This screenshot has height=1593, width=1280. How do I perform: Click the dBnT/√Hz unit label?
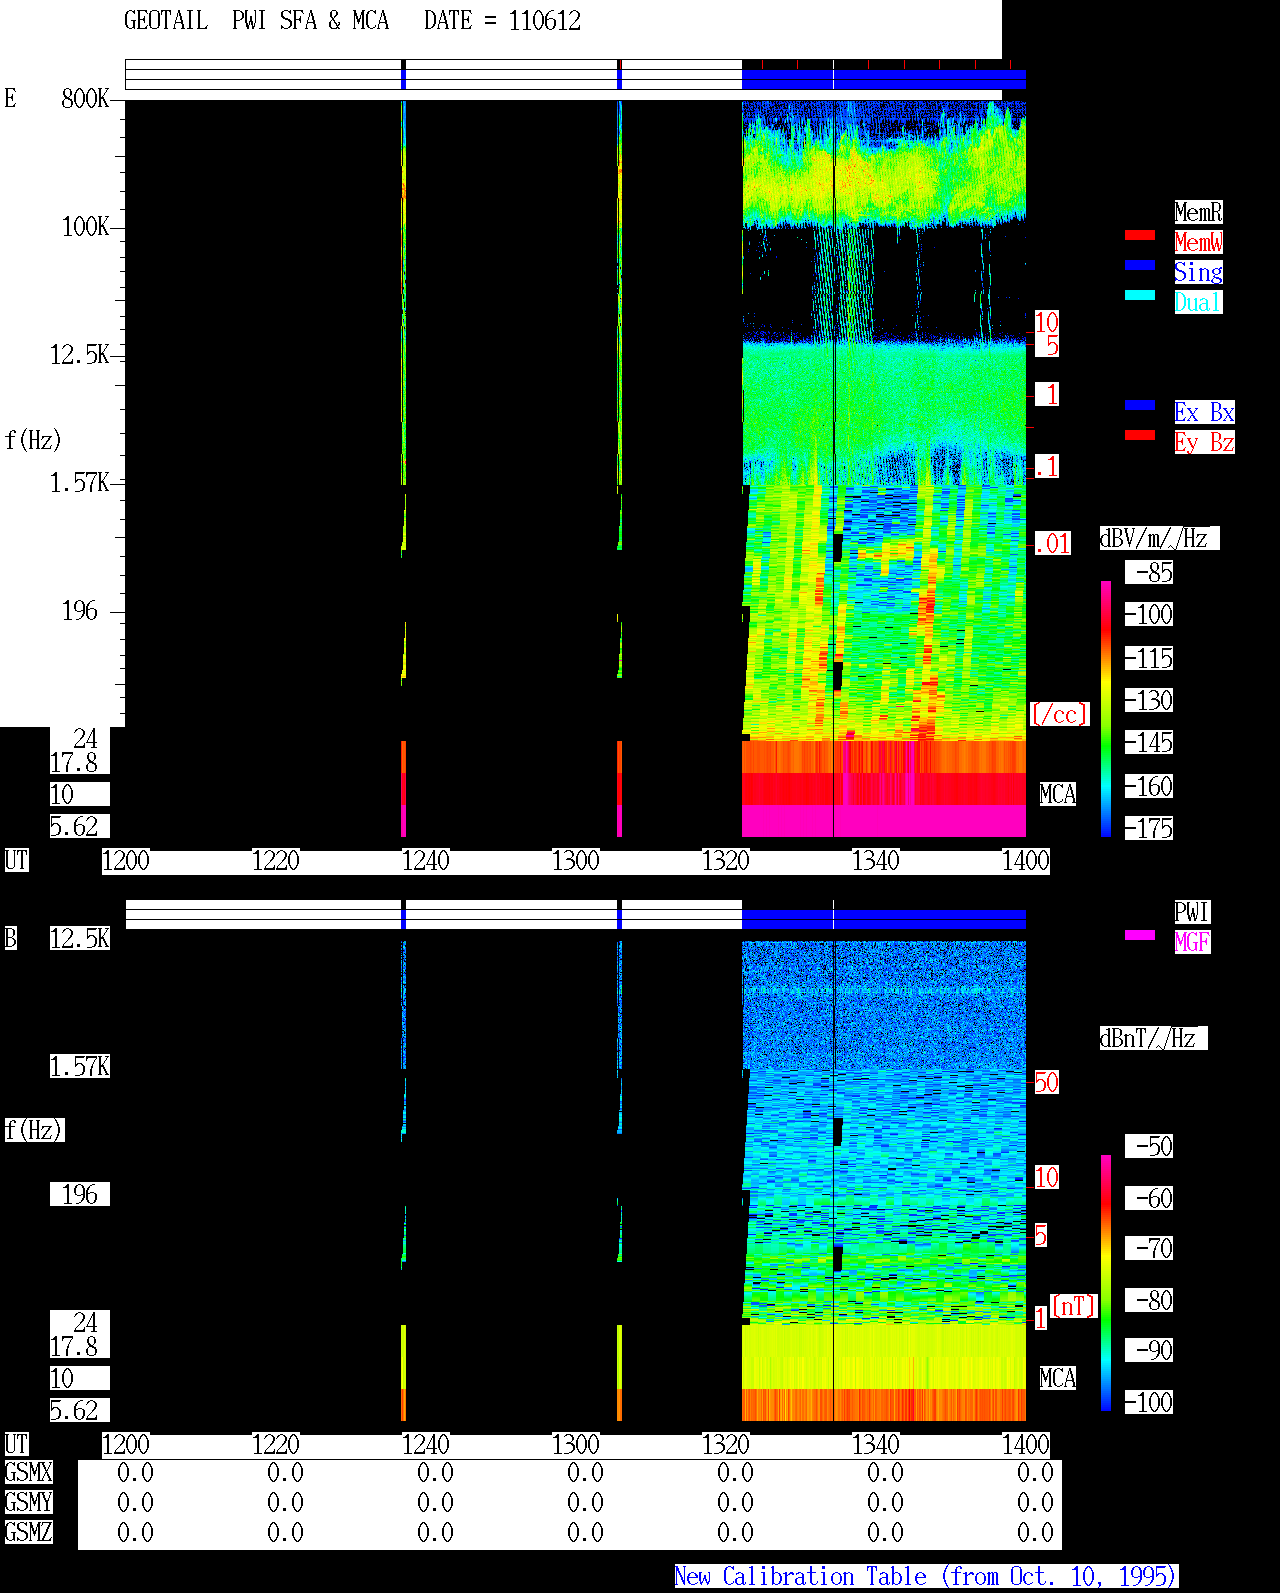pyautogui.click(x=1153, y=1038)
